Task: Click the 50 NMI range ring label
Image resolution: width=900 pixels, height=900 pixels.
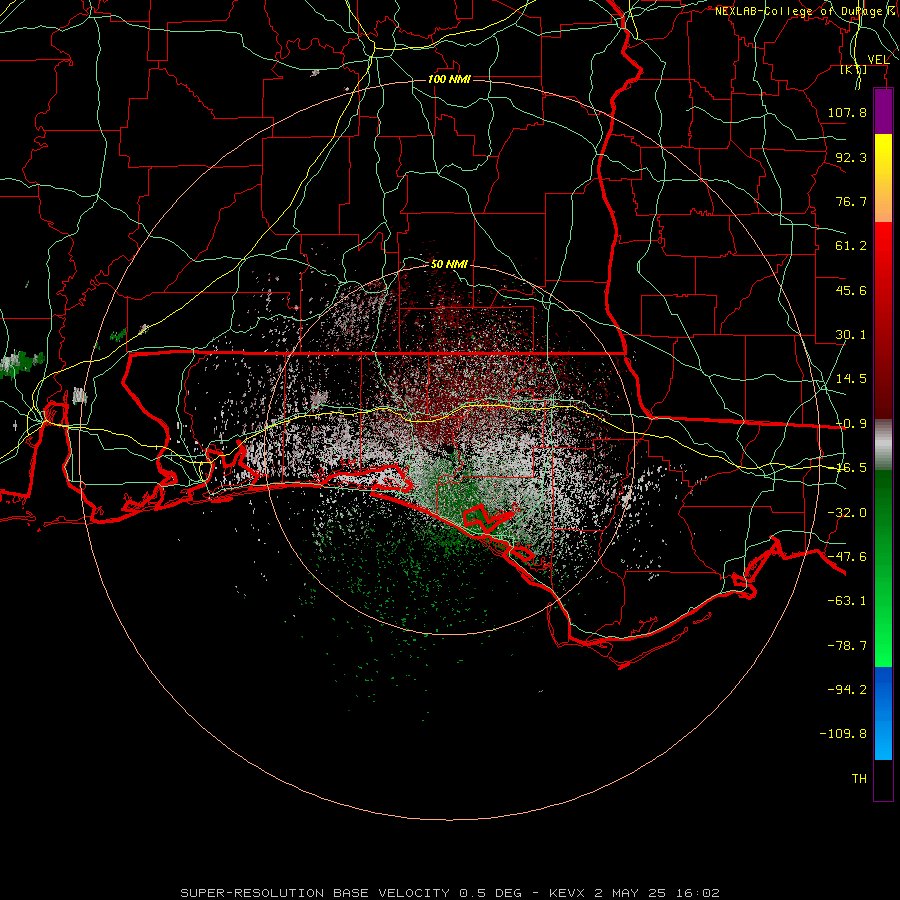Action: point(449,264)
